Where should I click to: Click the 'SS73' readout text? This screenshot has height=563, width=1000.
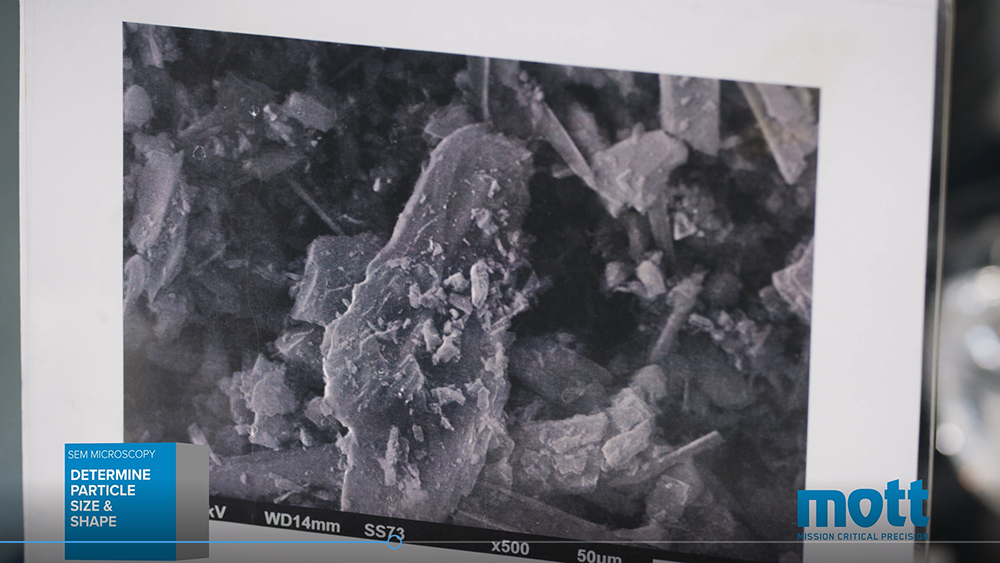pyautogui.click(x=385, y=530)
